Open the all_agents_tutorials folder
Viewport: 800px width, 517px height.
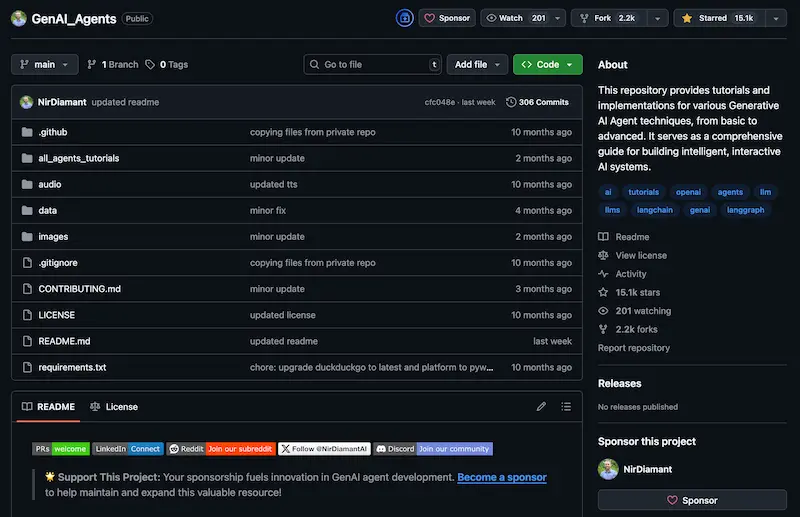(x=79, y=158)
